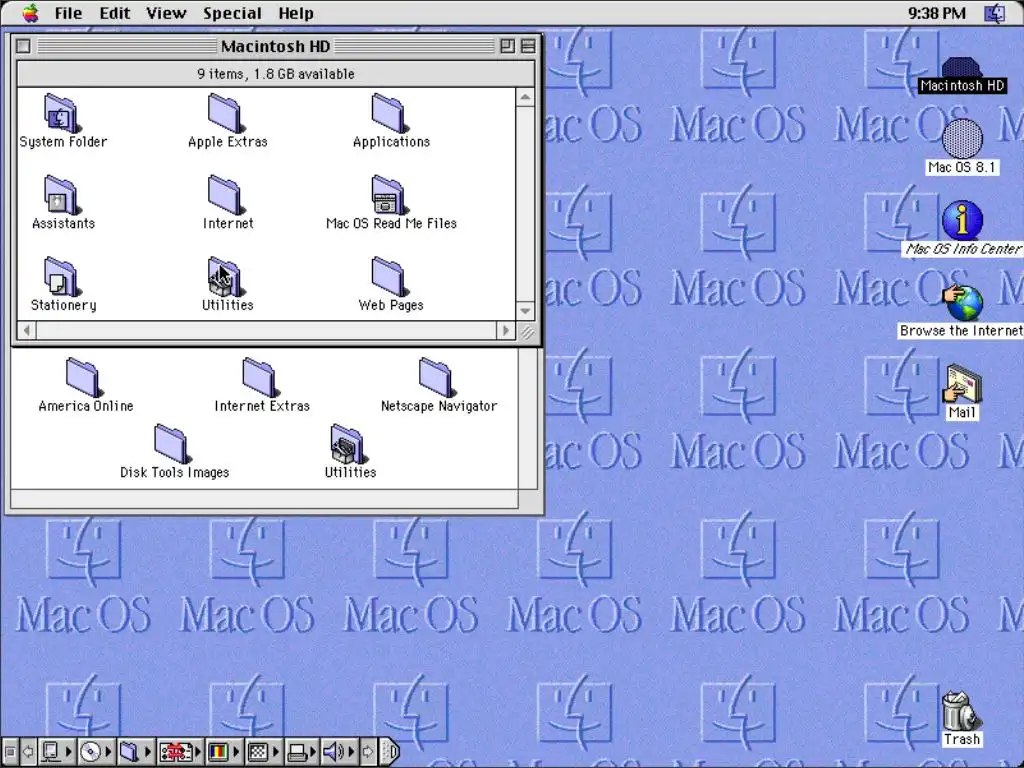Select the Trash icon

pyautogui.click(x=961, y=711)
